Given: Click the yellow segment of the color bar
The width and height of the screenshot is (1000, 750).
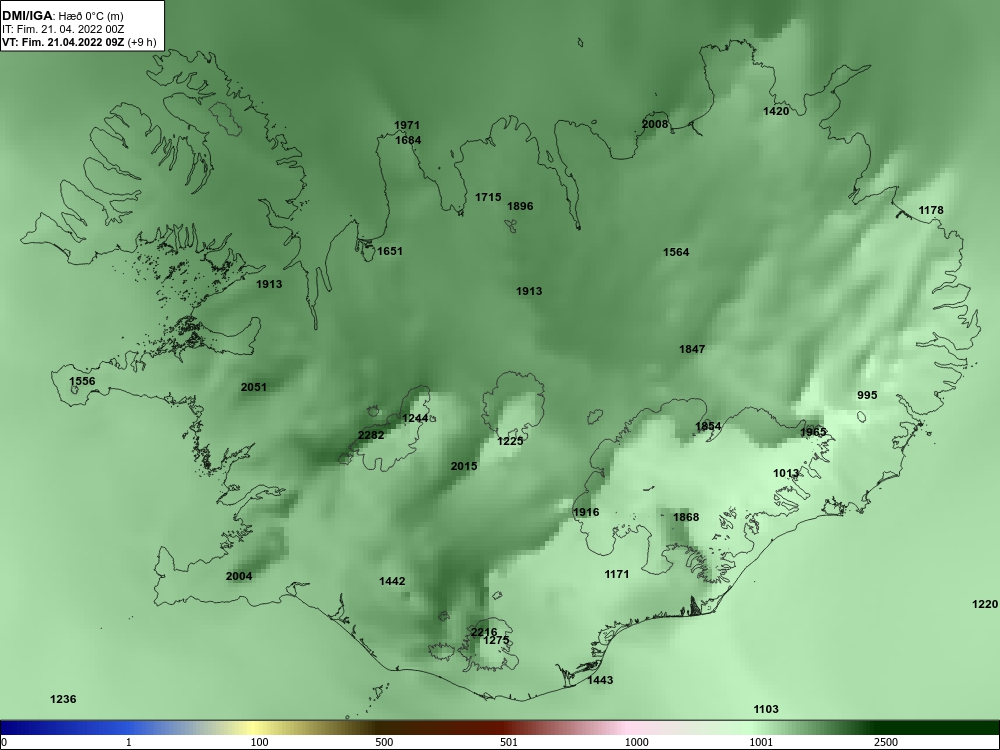Looking at the screenshot, I should point(255,728).
